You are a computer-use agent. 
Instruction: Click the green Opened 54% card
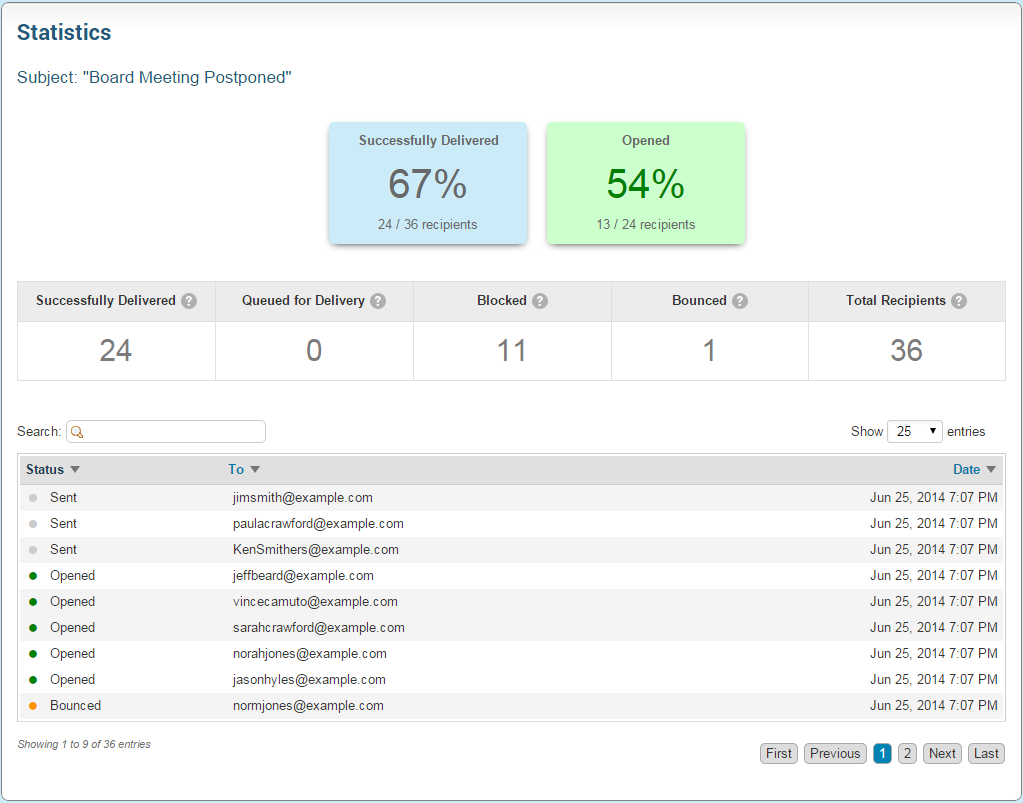point(646,183)
